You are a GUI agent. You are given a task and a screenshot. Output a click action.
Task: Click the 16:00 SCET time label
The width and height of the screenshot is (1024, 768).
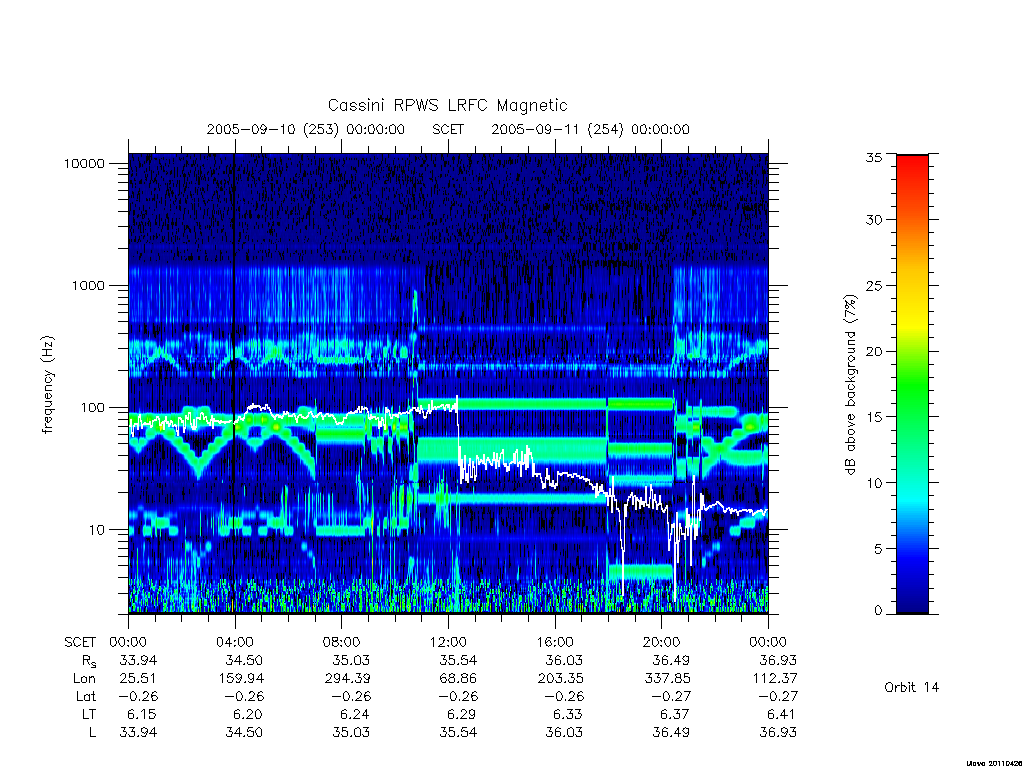pyautogui.click(x=554, y=643)
